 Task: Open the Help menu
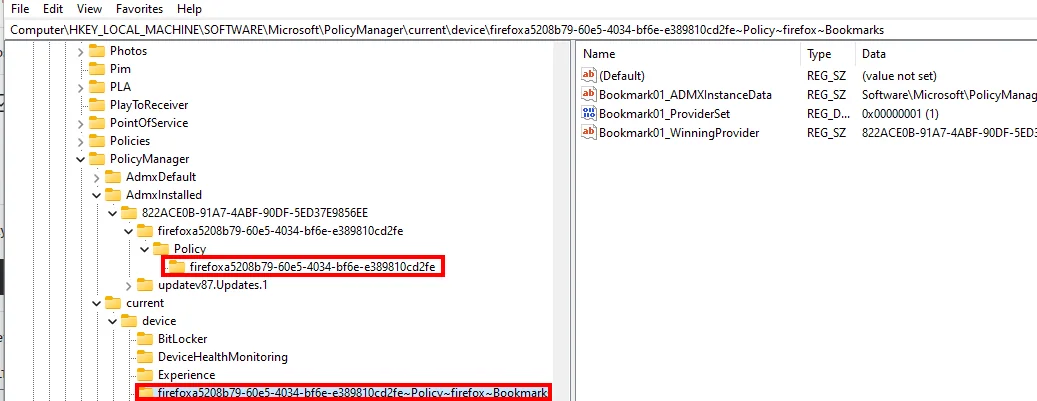point(189,9)
